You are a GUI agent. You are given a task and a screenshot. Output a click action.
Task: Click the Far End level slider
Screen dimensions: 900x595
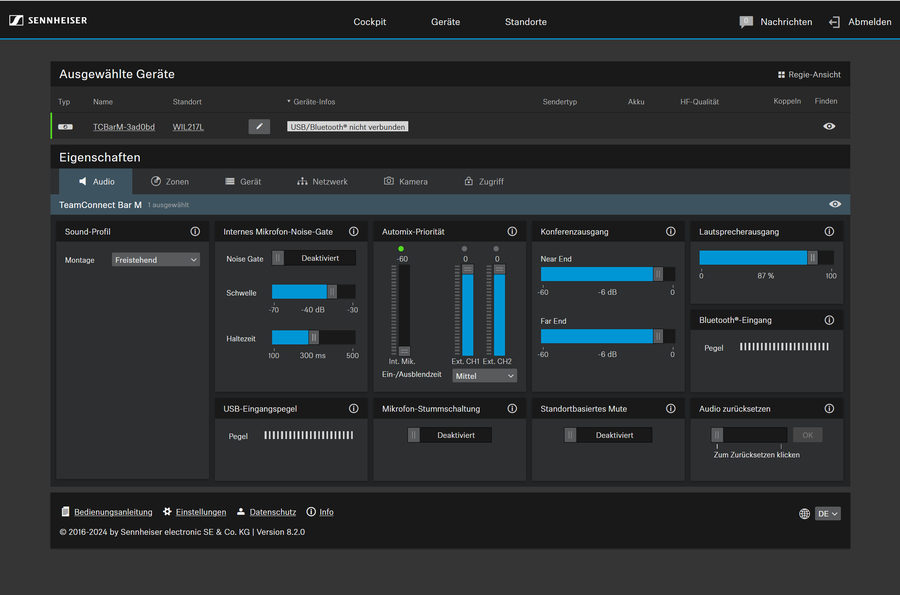pos(608,336)
